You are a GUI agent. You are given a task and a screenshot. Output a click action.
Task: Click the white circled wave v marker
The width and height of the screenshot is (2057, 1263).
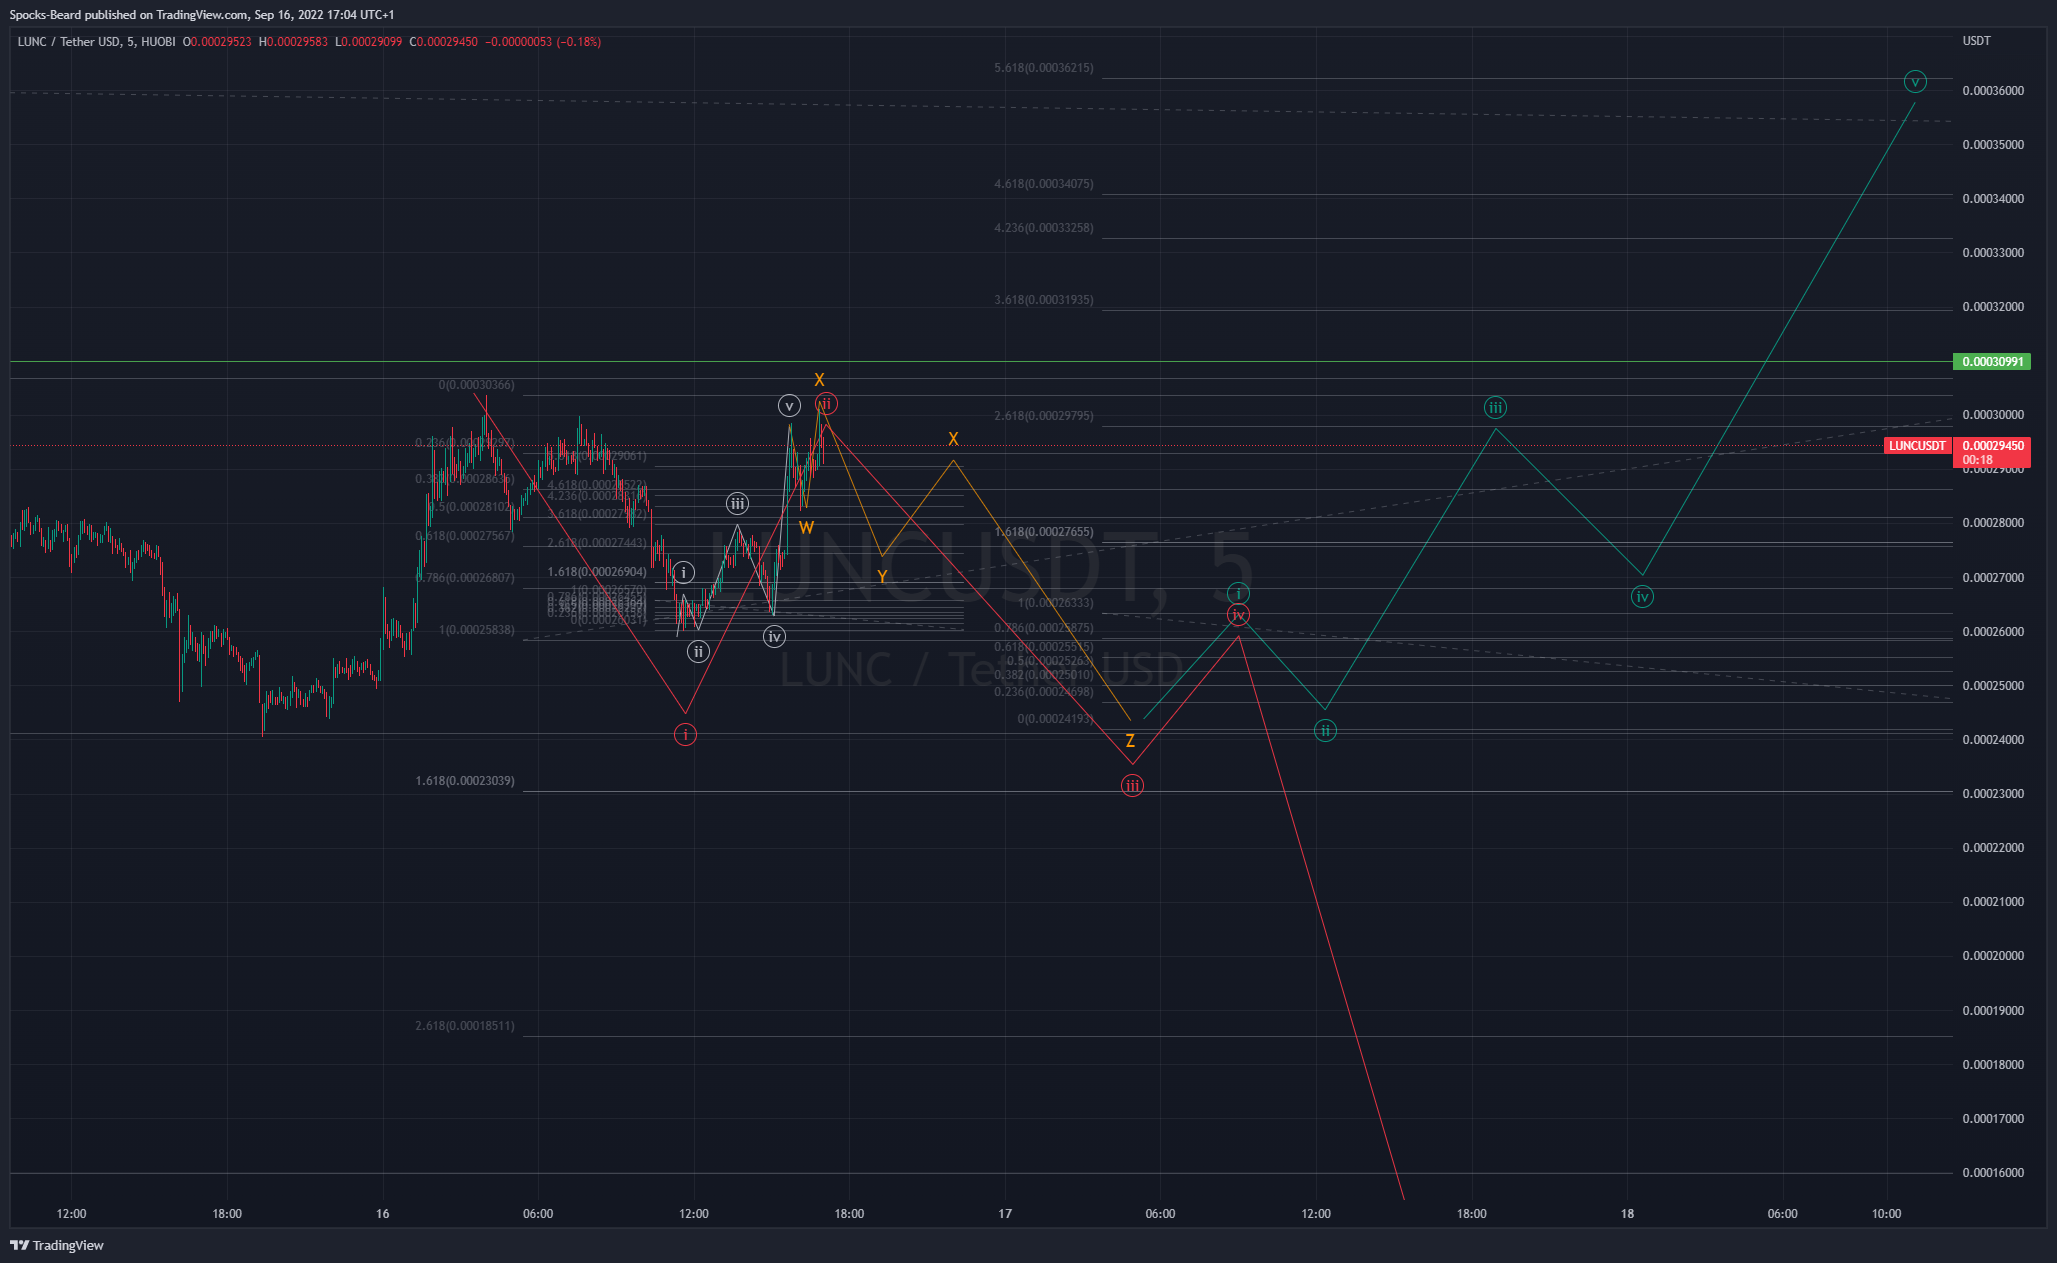coord(789,406)
